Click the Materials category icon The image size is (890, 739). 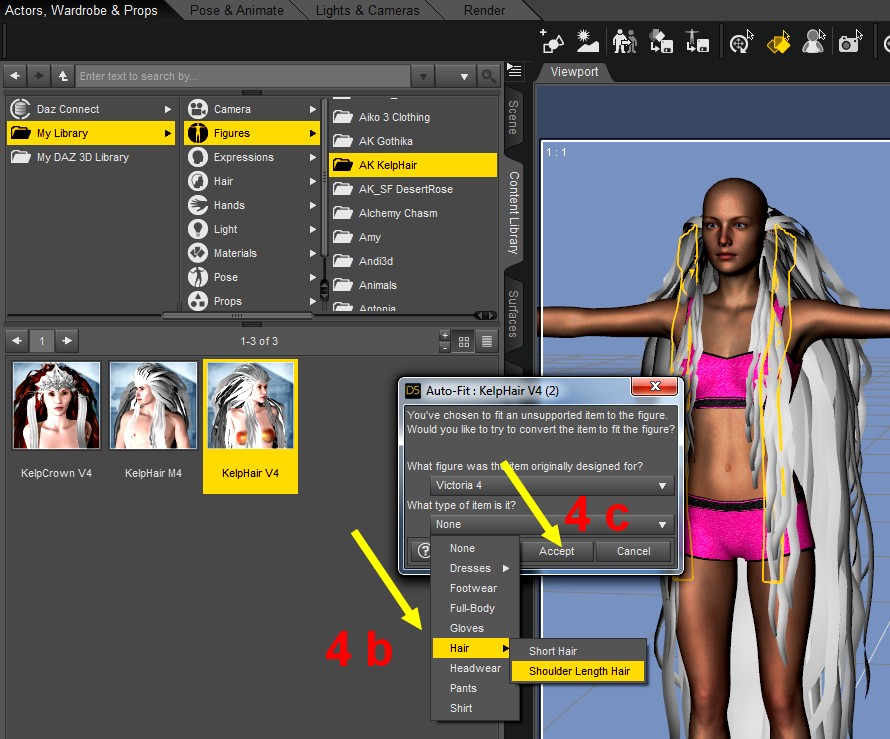click(x=198, y=253)
